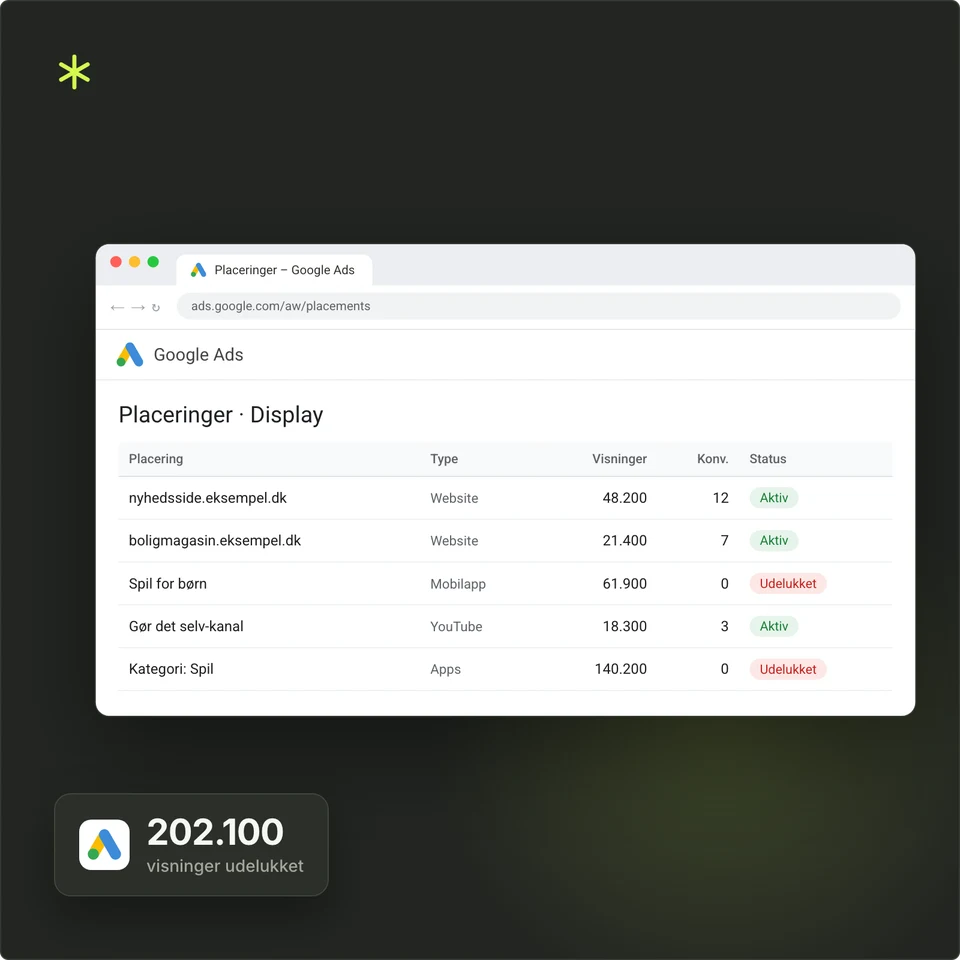Sort by the Placering column header
The image size is (960, 960).
tap(156, 459)
